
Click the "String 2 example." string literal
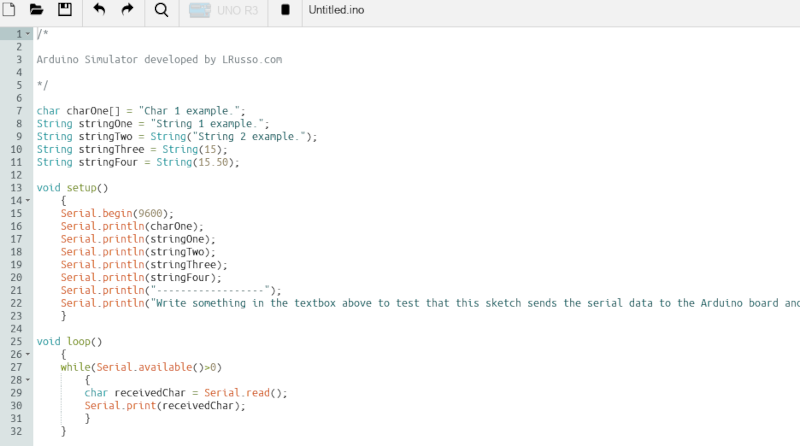tap(258, 136)
